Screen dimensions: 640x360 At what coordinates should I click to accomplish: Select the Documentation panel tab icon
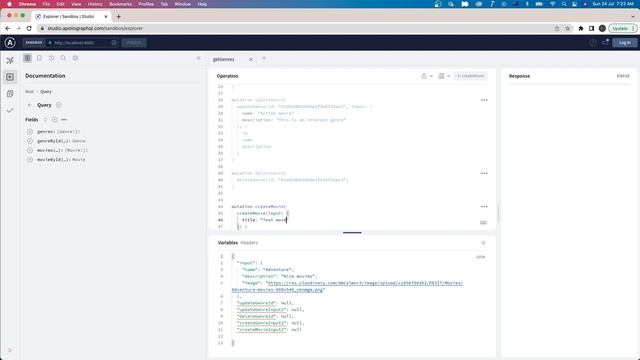[x=27, y=58]
